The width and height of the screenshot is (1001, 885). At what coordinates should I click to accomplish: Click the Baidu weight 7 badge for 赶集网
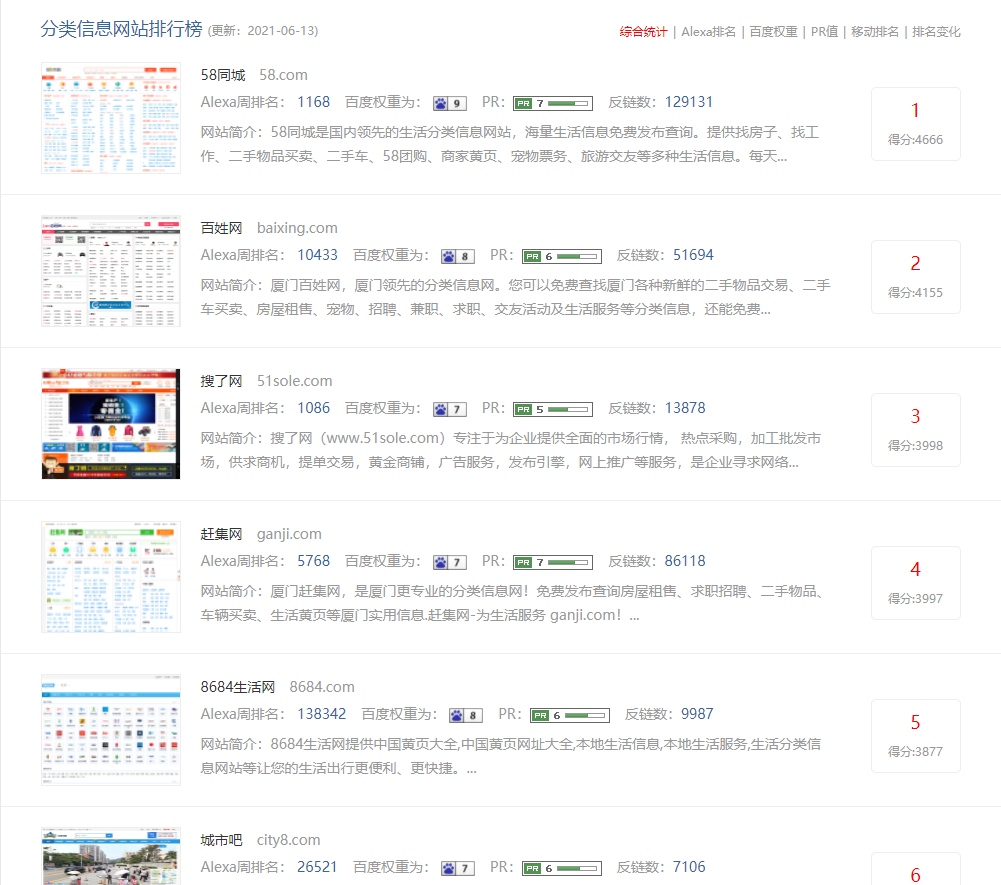click(x=450, y=563)
